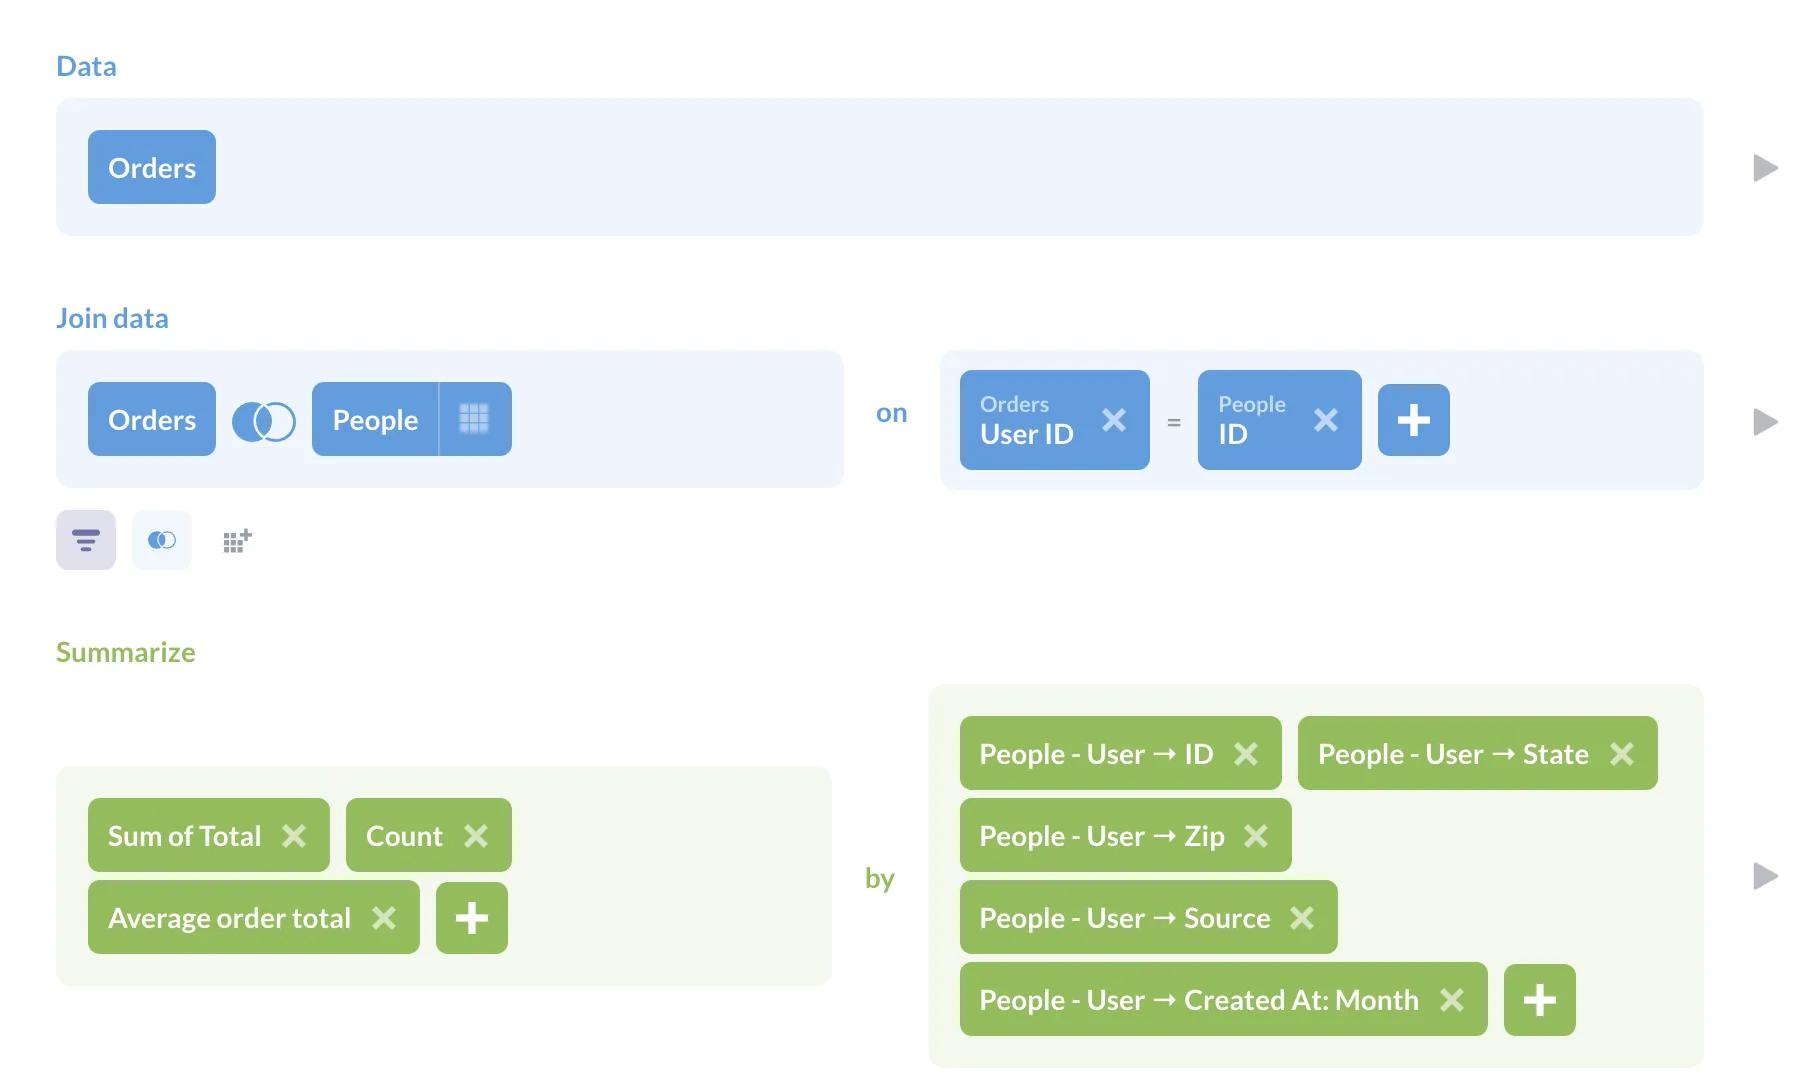Preview the Data step with its play icon
This screenshot has width=1818, height=1092.
1766,168
